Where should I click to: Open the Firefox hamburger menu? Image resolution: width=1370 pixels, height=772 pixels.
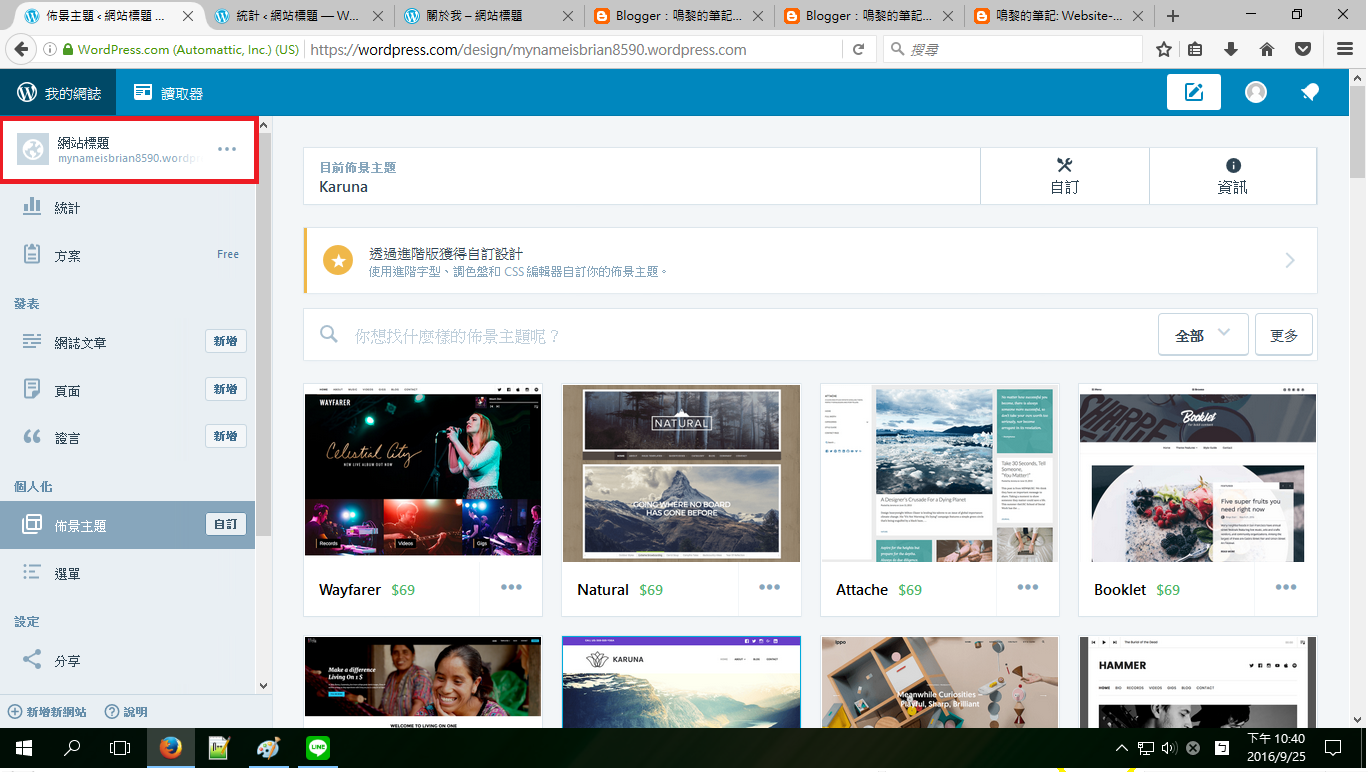pyautogui.click(x=1345, y=49)
